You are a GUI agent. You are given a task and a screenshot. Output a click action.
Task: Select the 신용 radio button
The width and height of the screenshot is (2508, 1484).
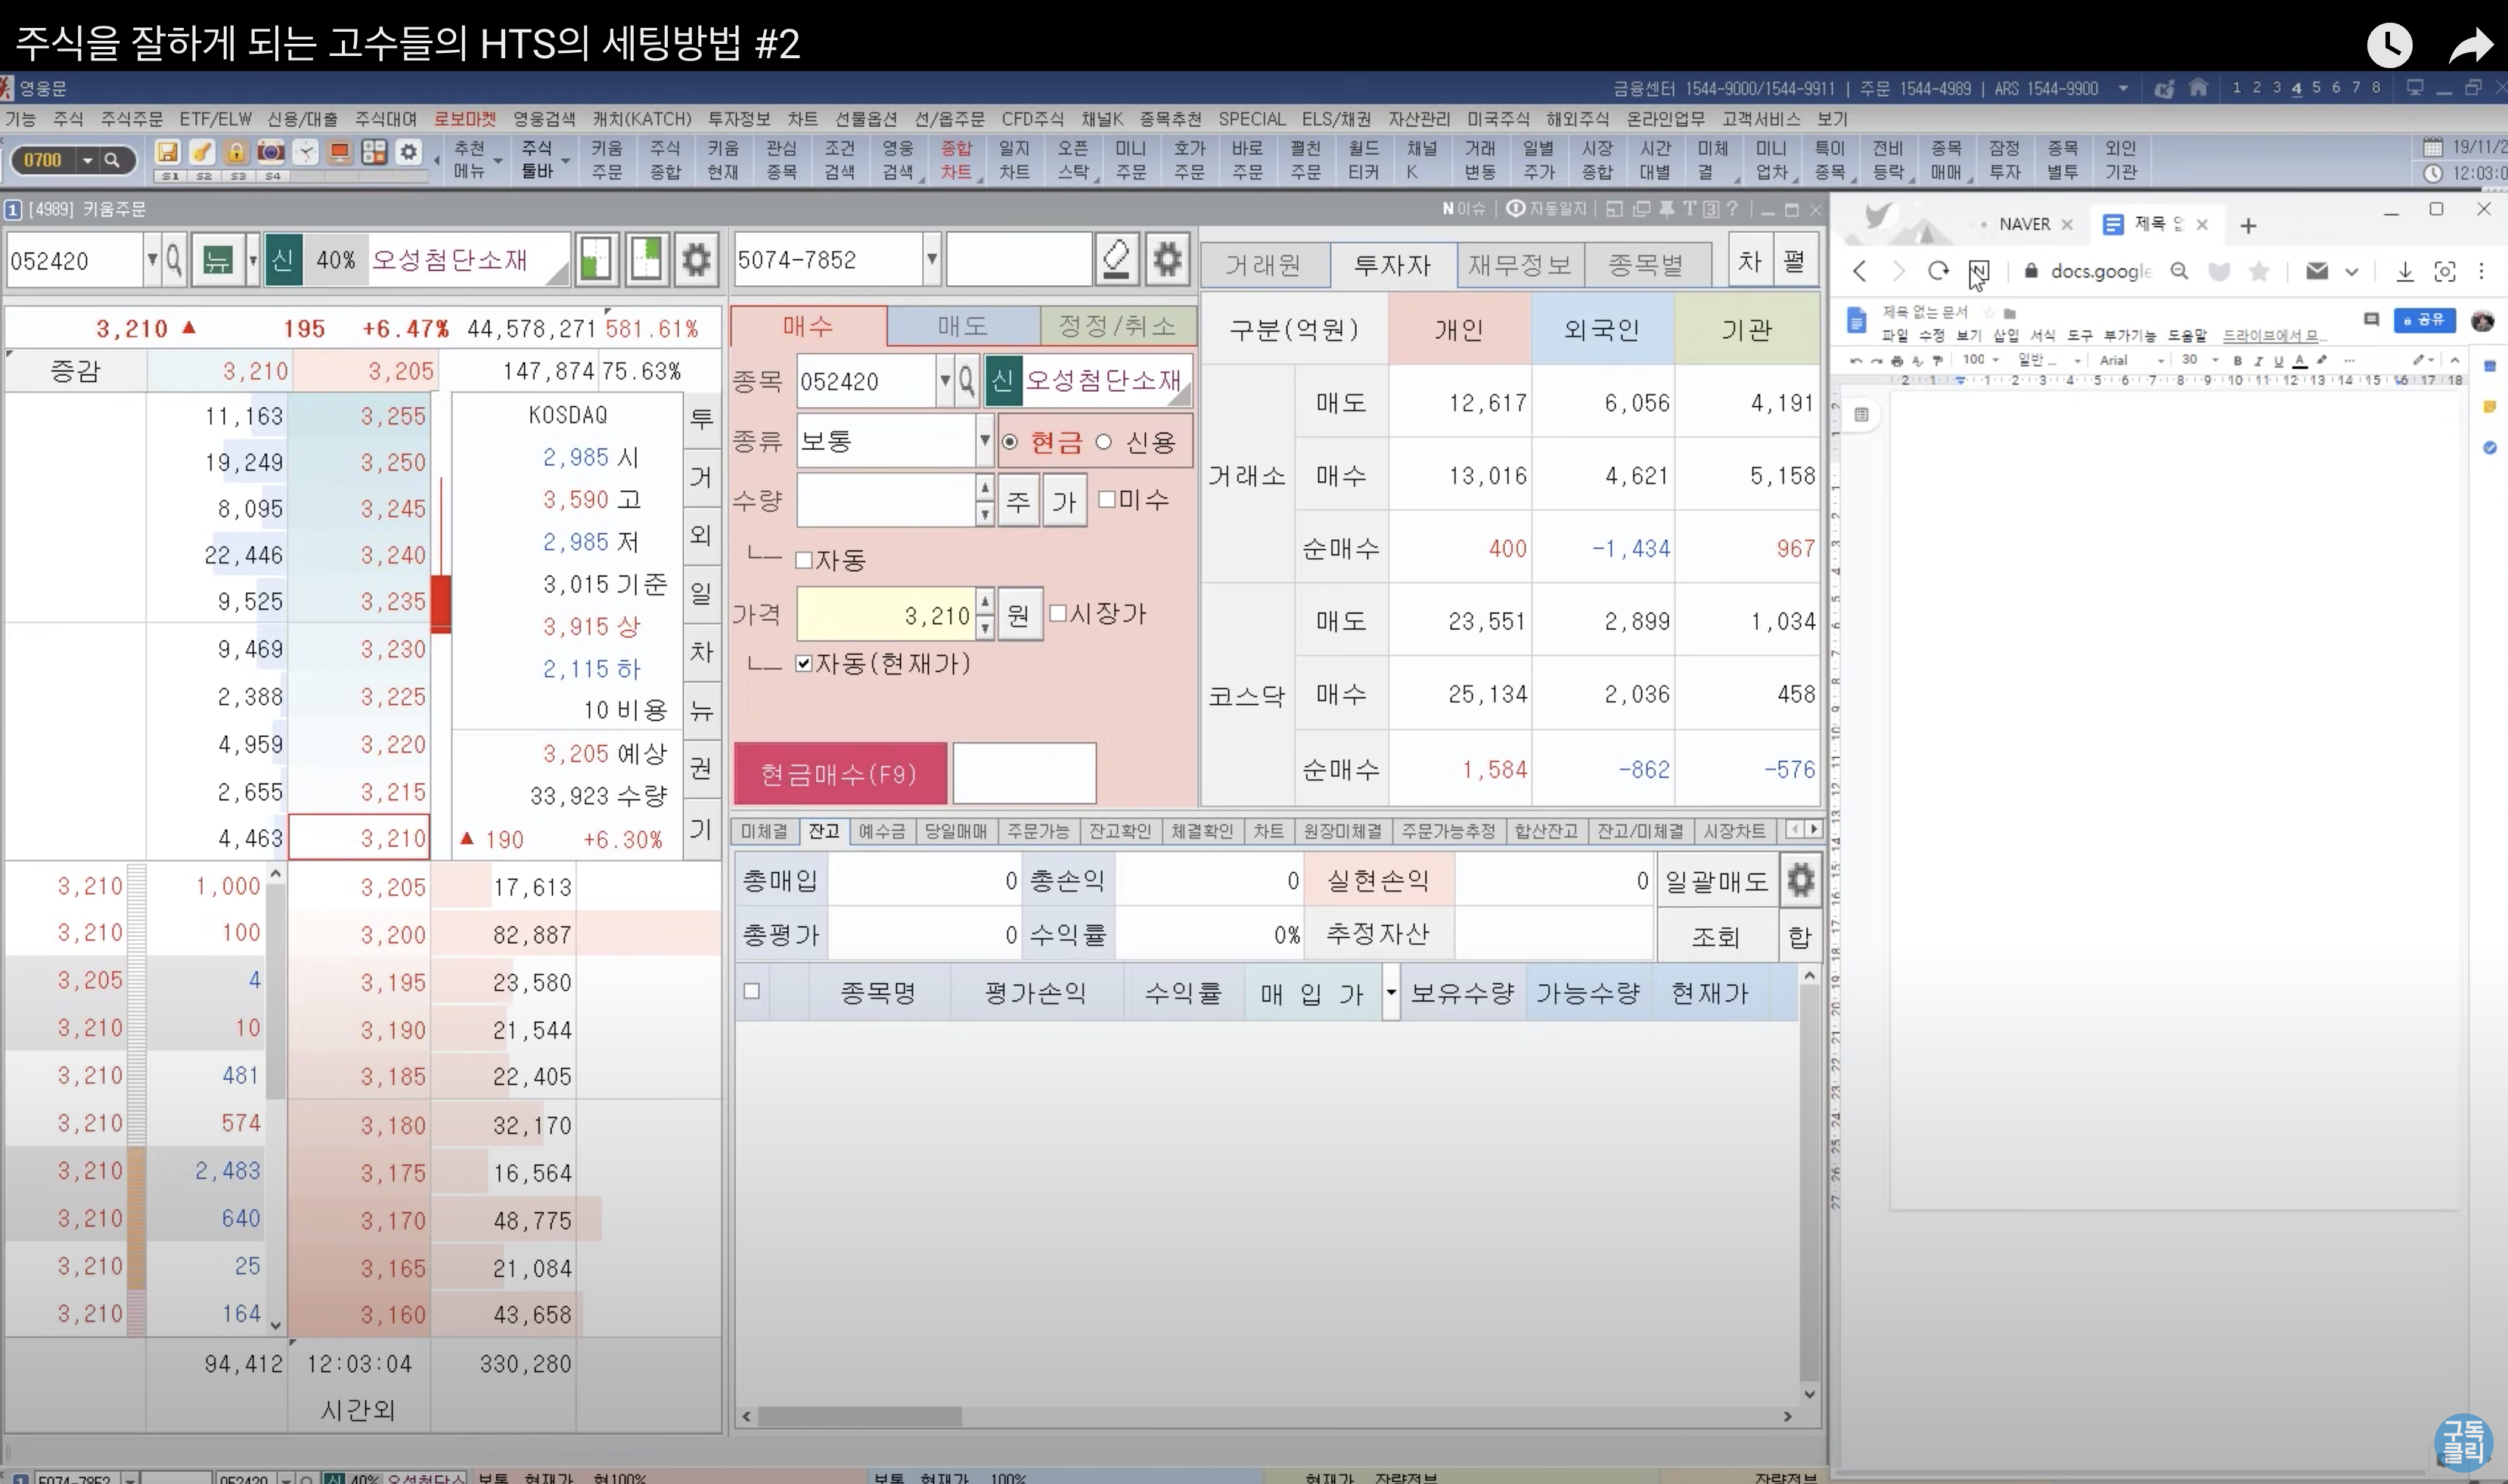pos(1104,442)
